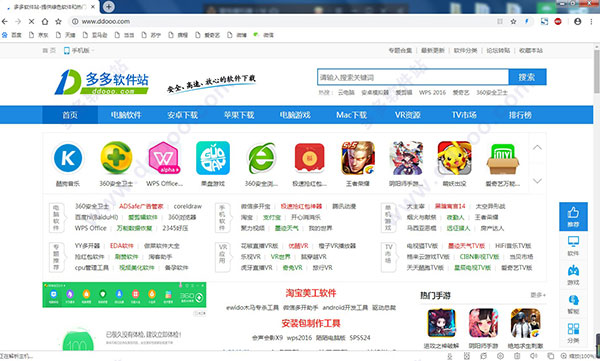Open the coreldraw link
The height and width of the screenshot is (361, 600).
188,206
